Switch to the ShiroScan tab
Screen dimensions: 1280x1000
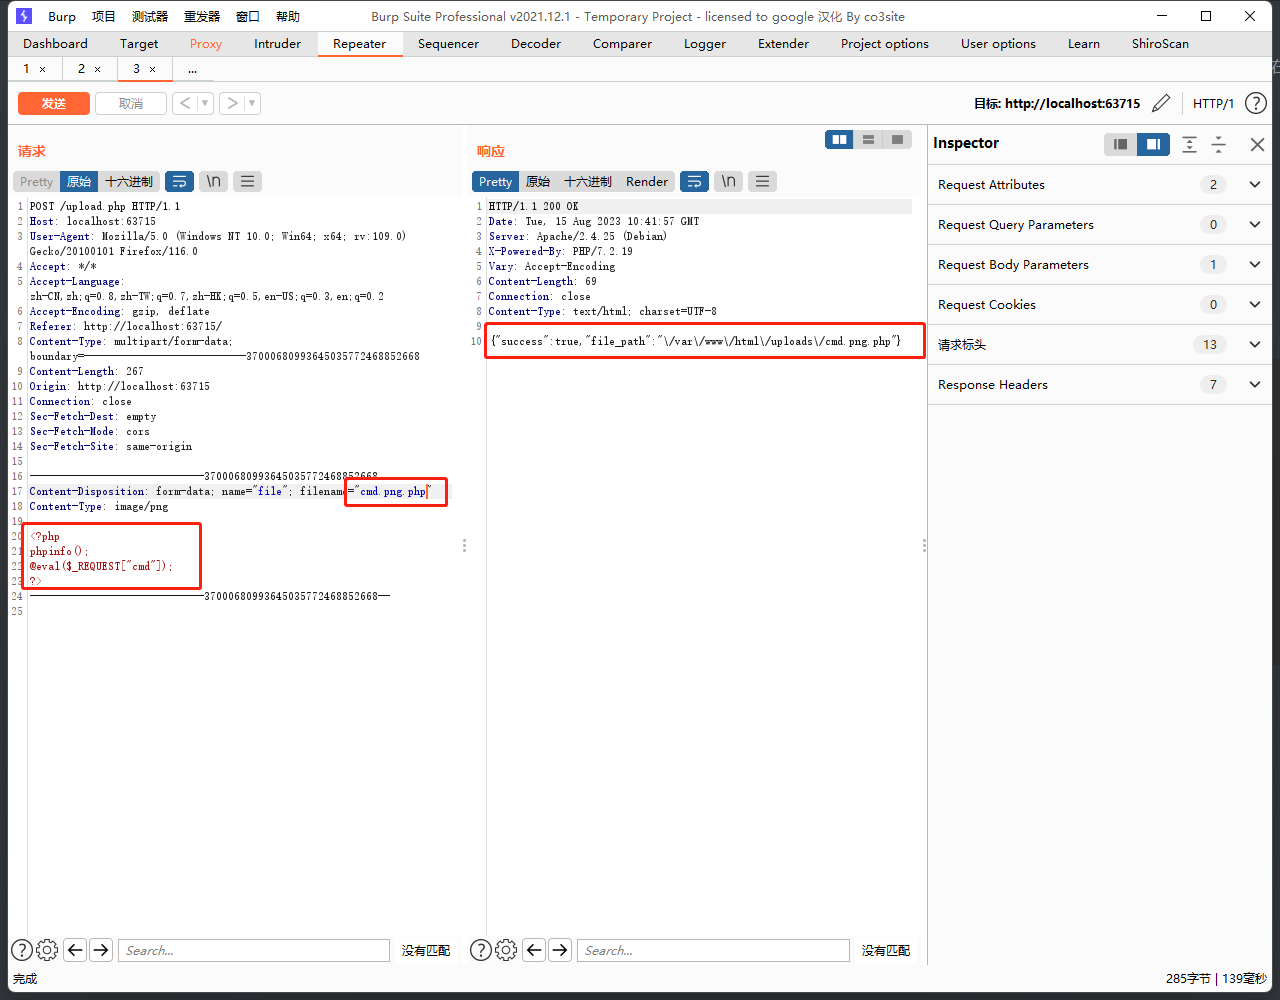click(1160, 43)
